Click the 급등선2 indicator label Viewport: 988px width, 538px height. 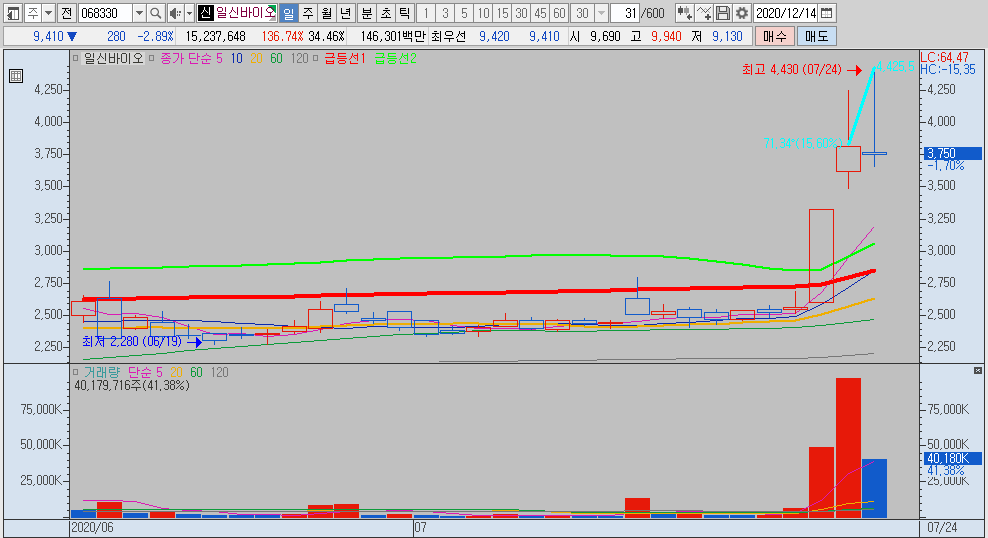tap(395, 59)
